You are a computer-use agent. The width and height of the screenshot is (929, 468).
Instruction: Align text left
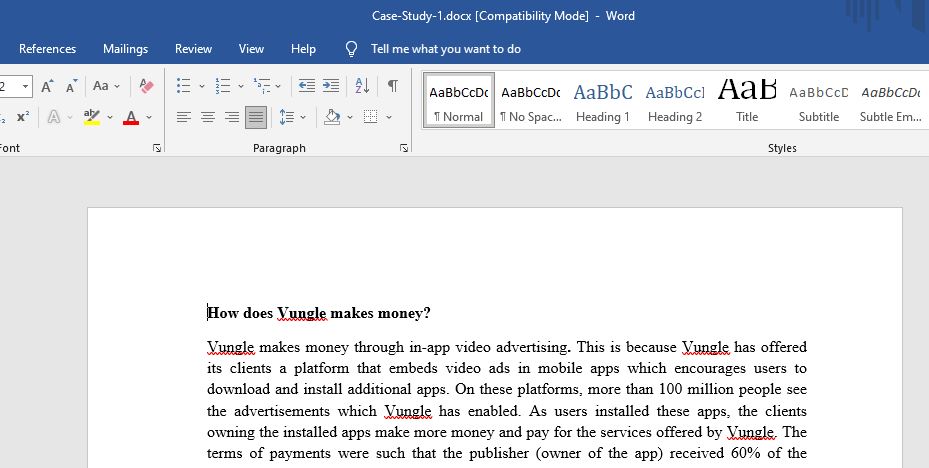[x=184, y=117]
